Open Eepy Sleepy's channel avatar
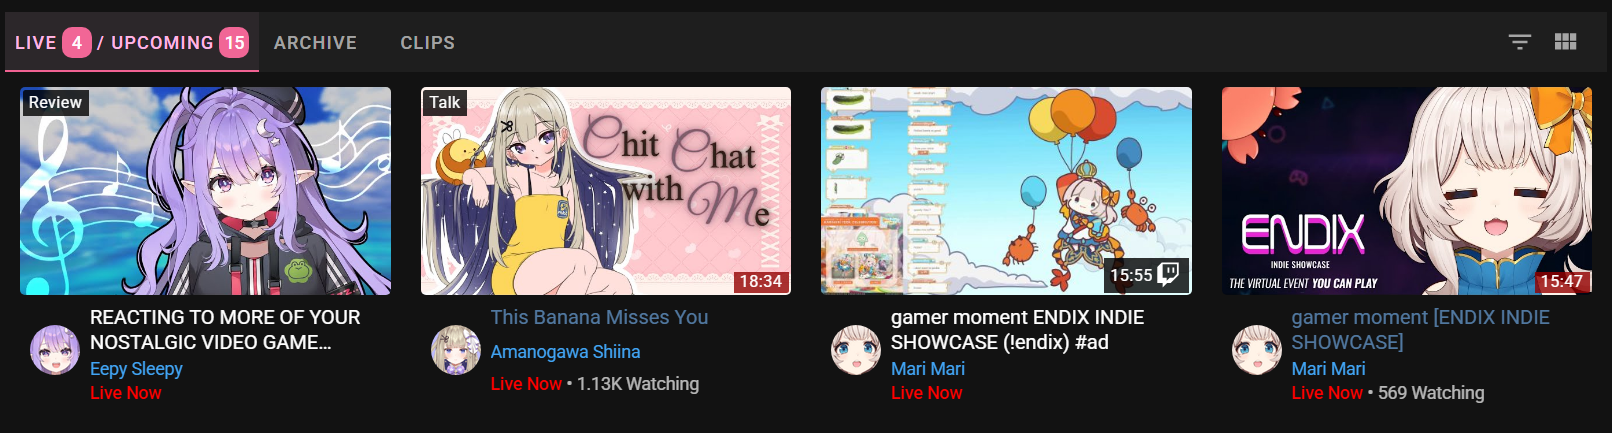 coord(55,350)
